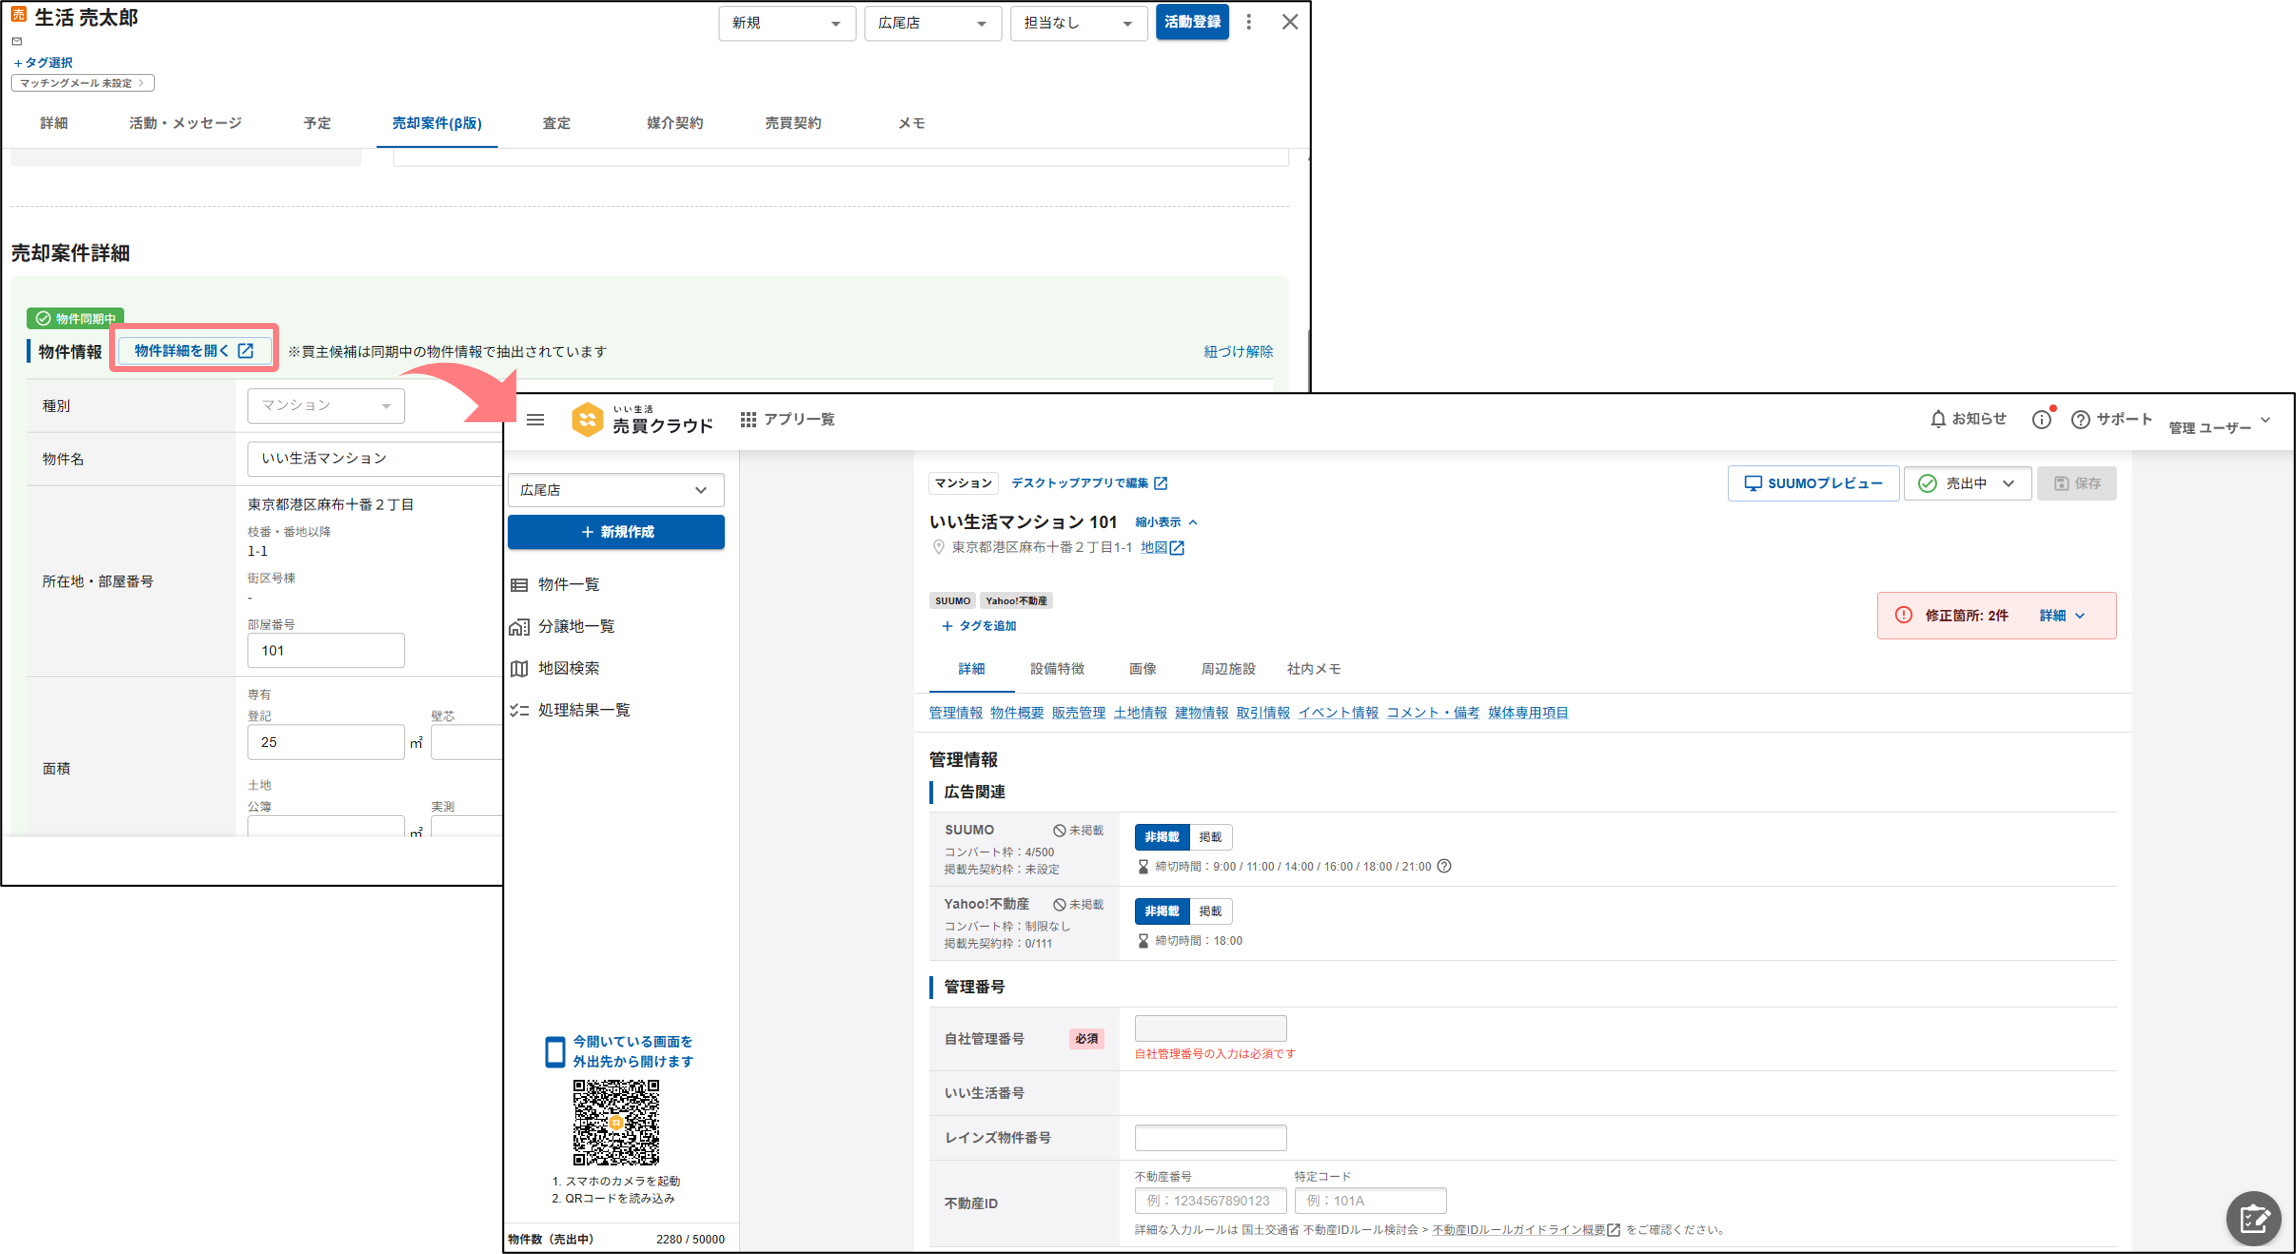
Task: Click the smartphone icon above QR code
Action: pos(555,1052)
